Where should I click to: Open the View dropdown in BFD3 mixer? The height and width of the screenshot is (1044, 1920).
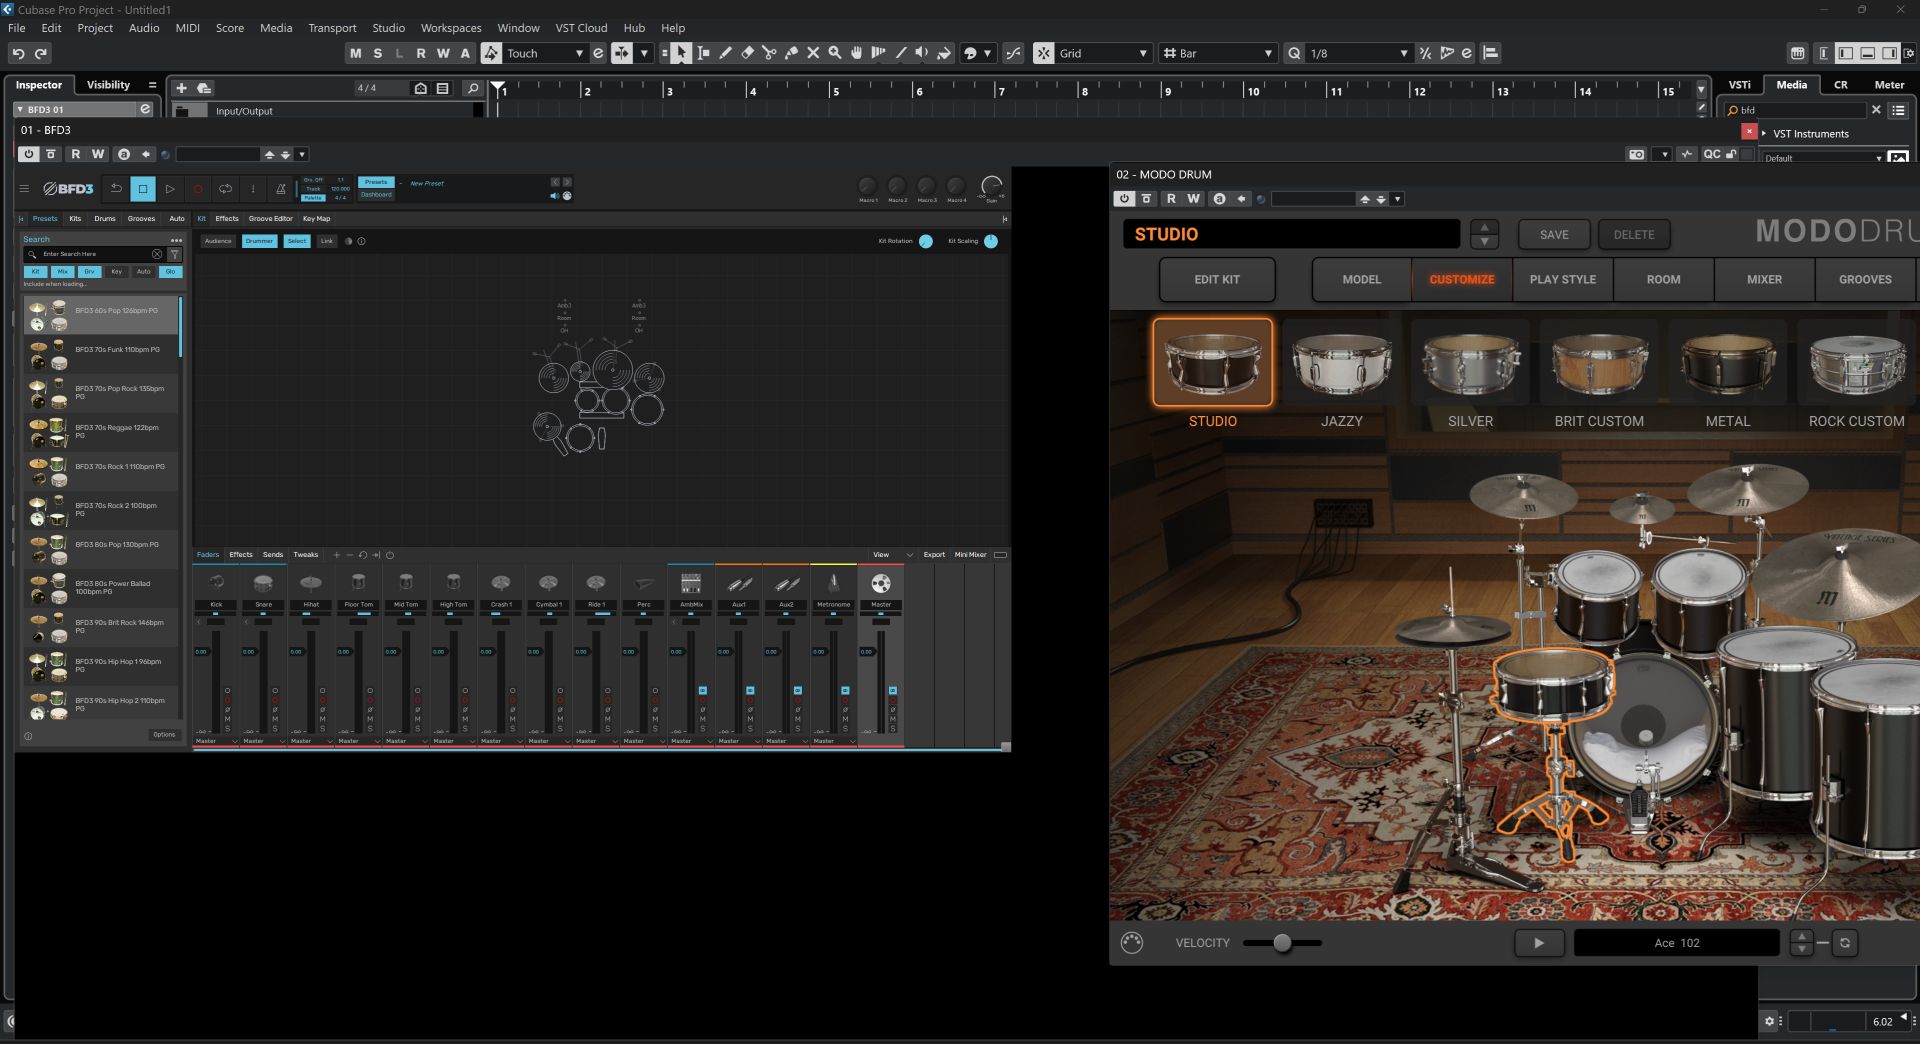point(892,554)
